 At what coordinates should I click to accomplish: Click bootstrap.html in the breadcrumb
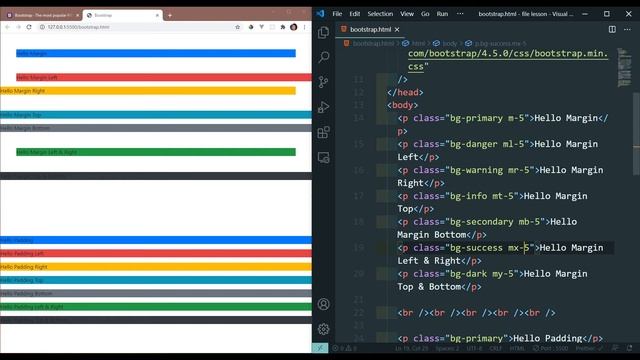tap(373, 43)
